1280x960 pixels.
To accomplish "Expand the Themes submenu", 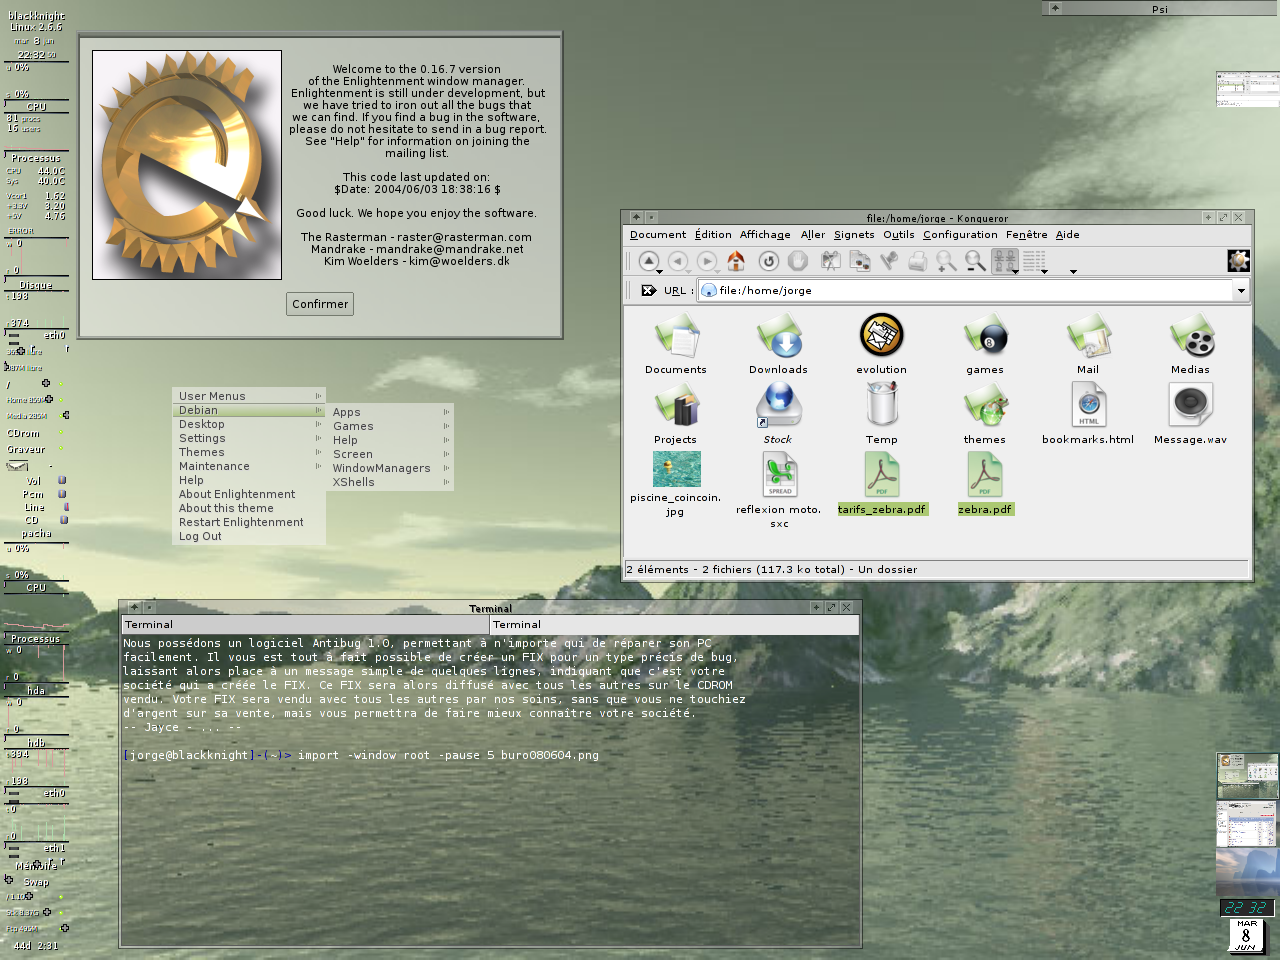I will pyautogui.click(x=249, y=452).
